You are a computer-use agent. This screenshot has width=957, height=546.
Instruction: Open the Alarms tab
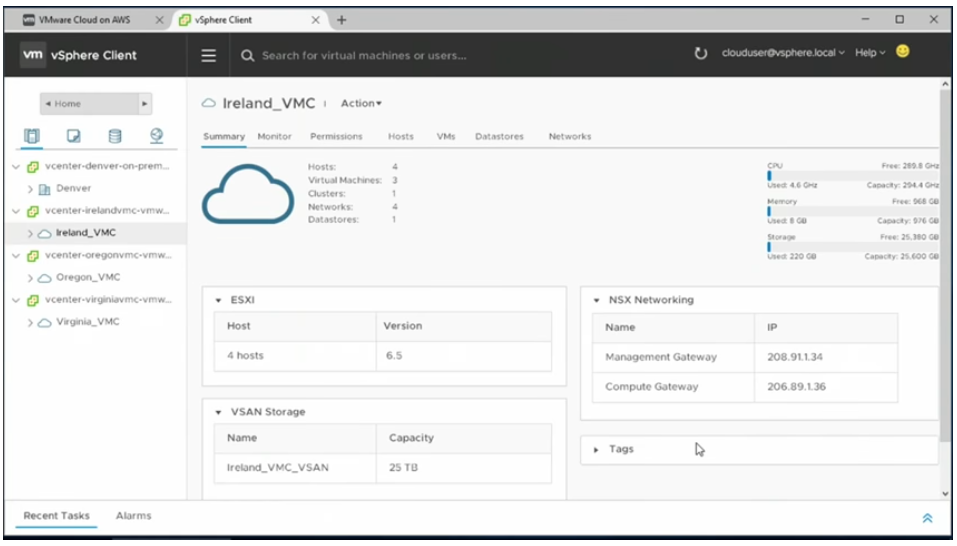(x=134, y=516)
